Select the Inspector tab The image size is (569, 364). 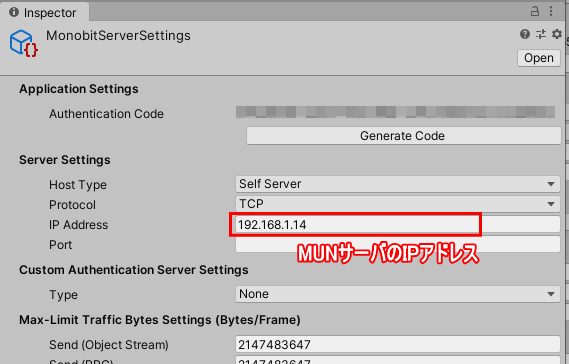(44, 12)
